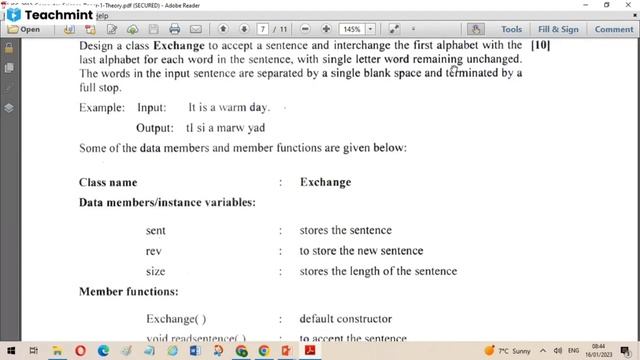Open File Explorer from taskbar
640x360 pixels.
[57, 351]
